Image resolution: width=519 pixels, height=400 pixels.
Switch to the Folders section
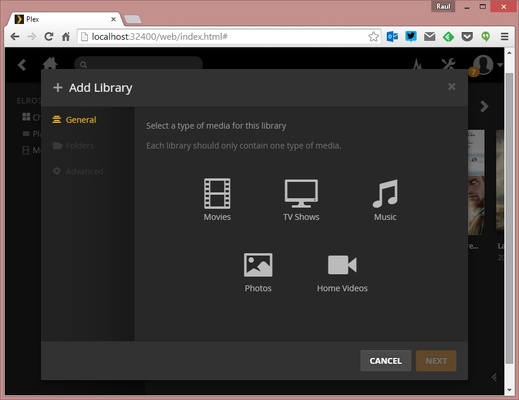coord(73,145)
